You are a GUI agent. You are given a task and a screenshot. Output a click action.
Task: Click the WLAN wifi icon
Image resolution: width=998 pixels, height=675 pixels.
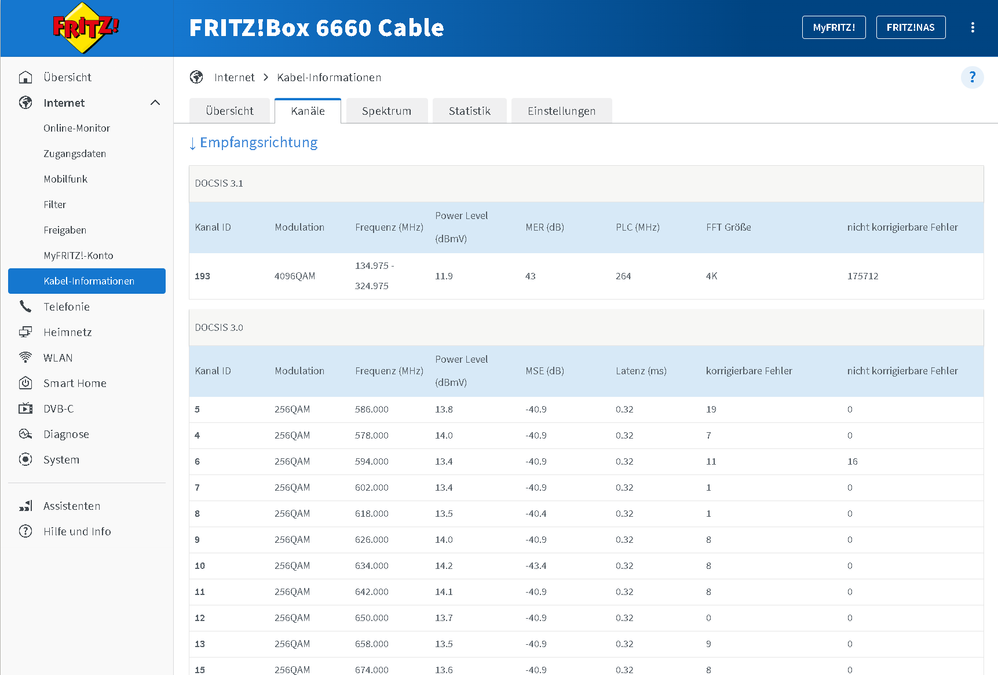[x=26, y=358]
